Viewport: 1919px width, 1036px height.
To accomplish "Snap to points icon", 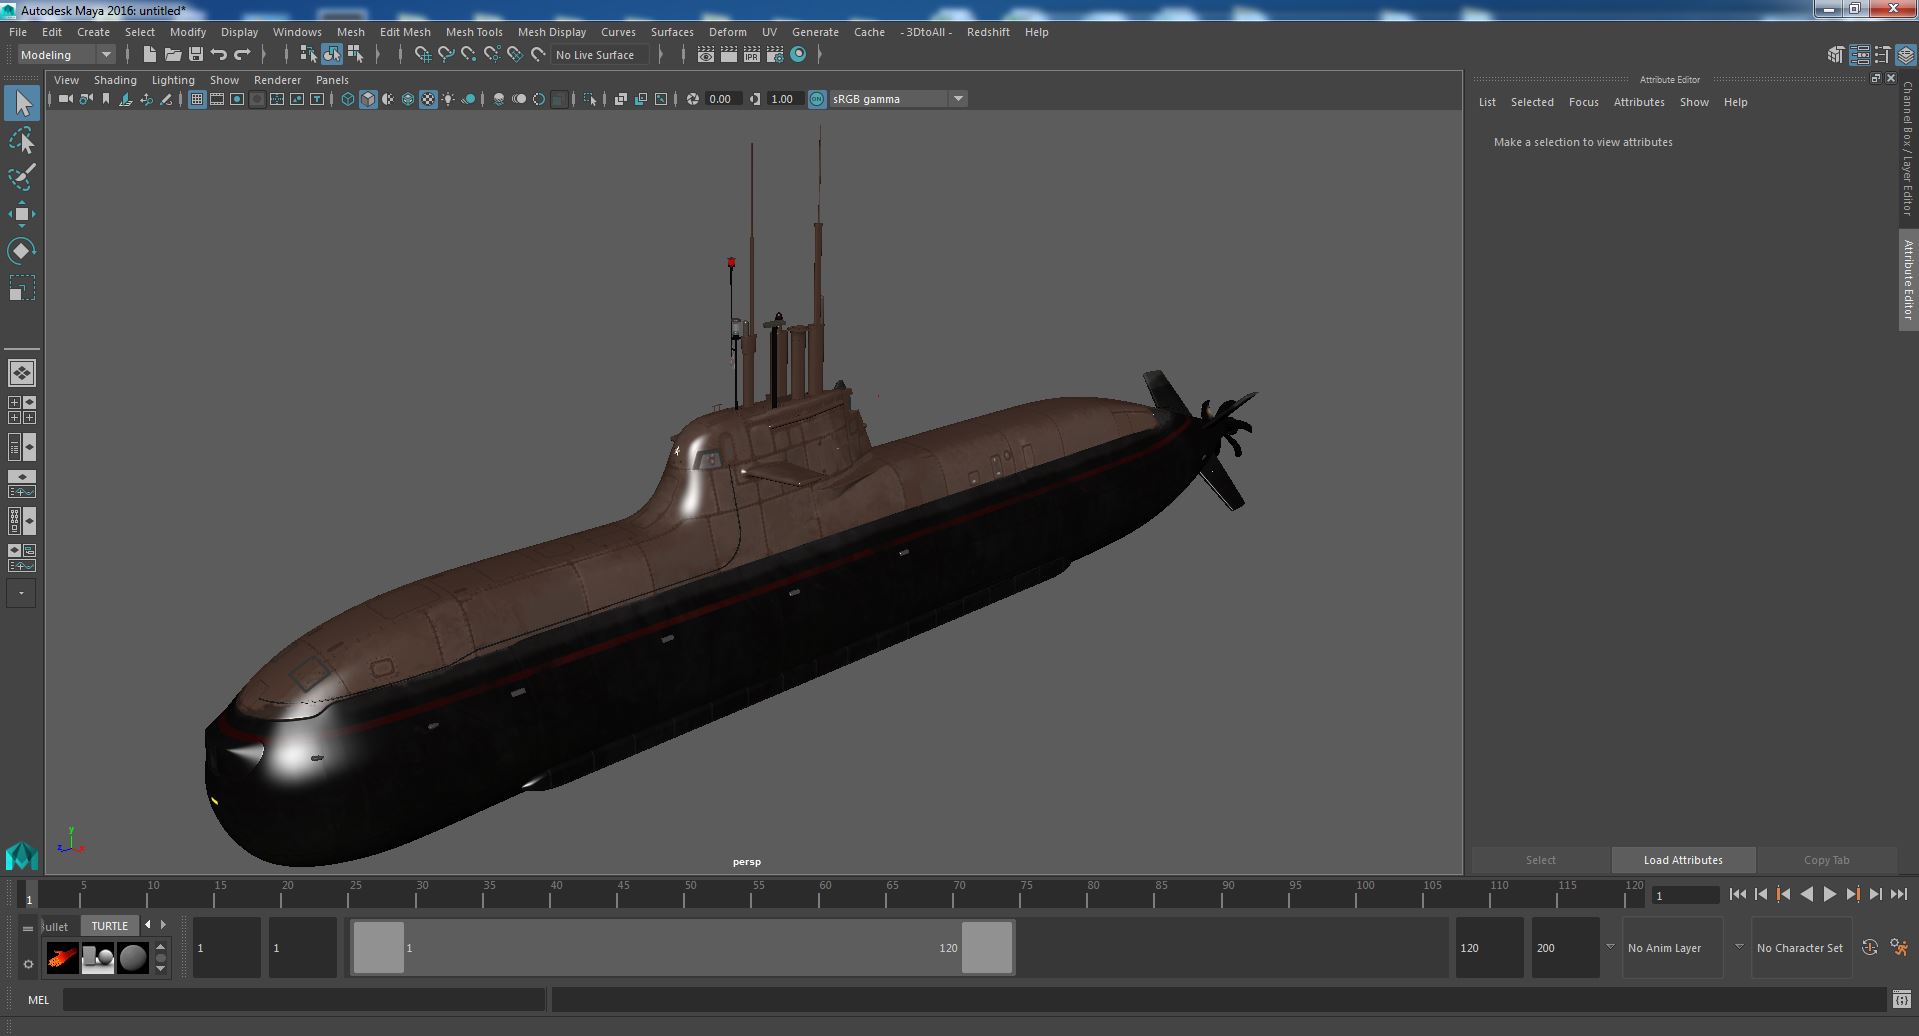I will (469, 55).
